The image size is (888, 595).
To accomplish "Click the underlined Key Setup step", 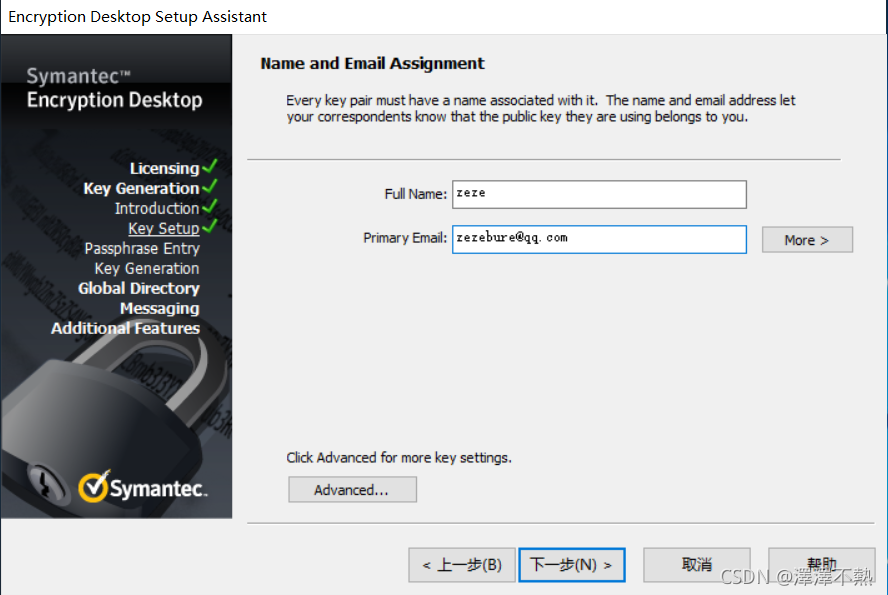I will pos(164,228).
